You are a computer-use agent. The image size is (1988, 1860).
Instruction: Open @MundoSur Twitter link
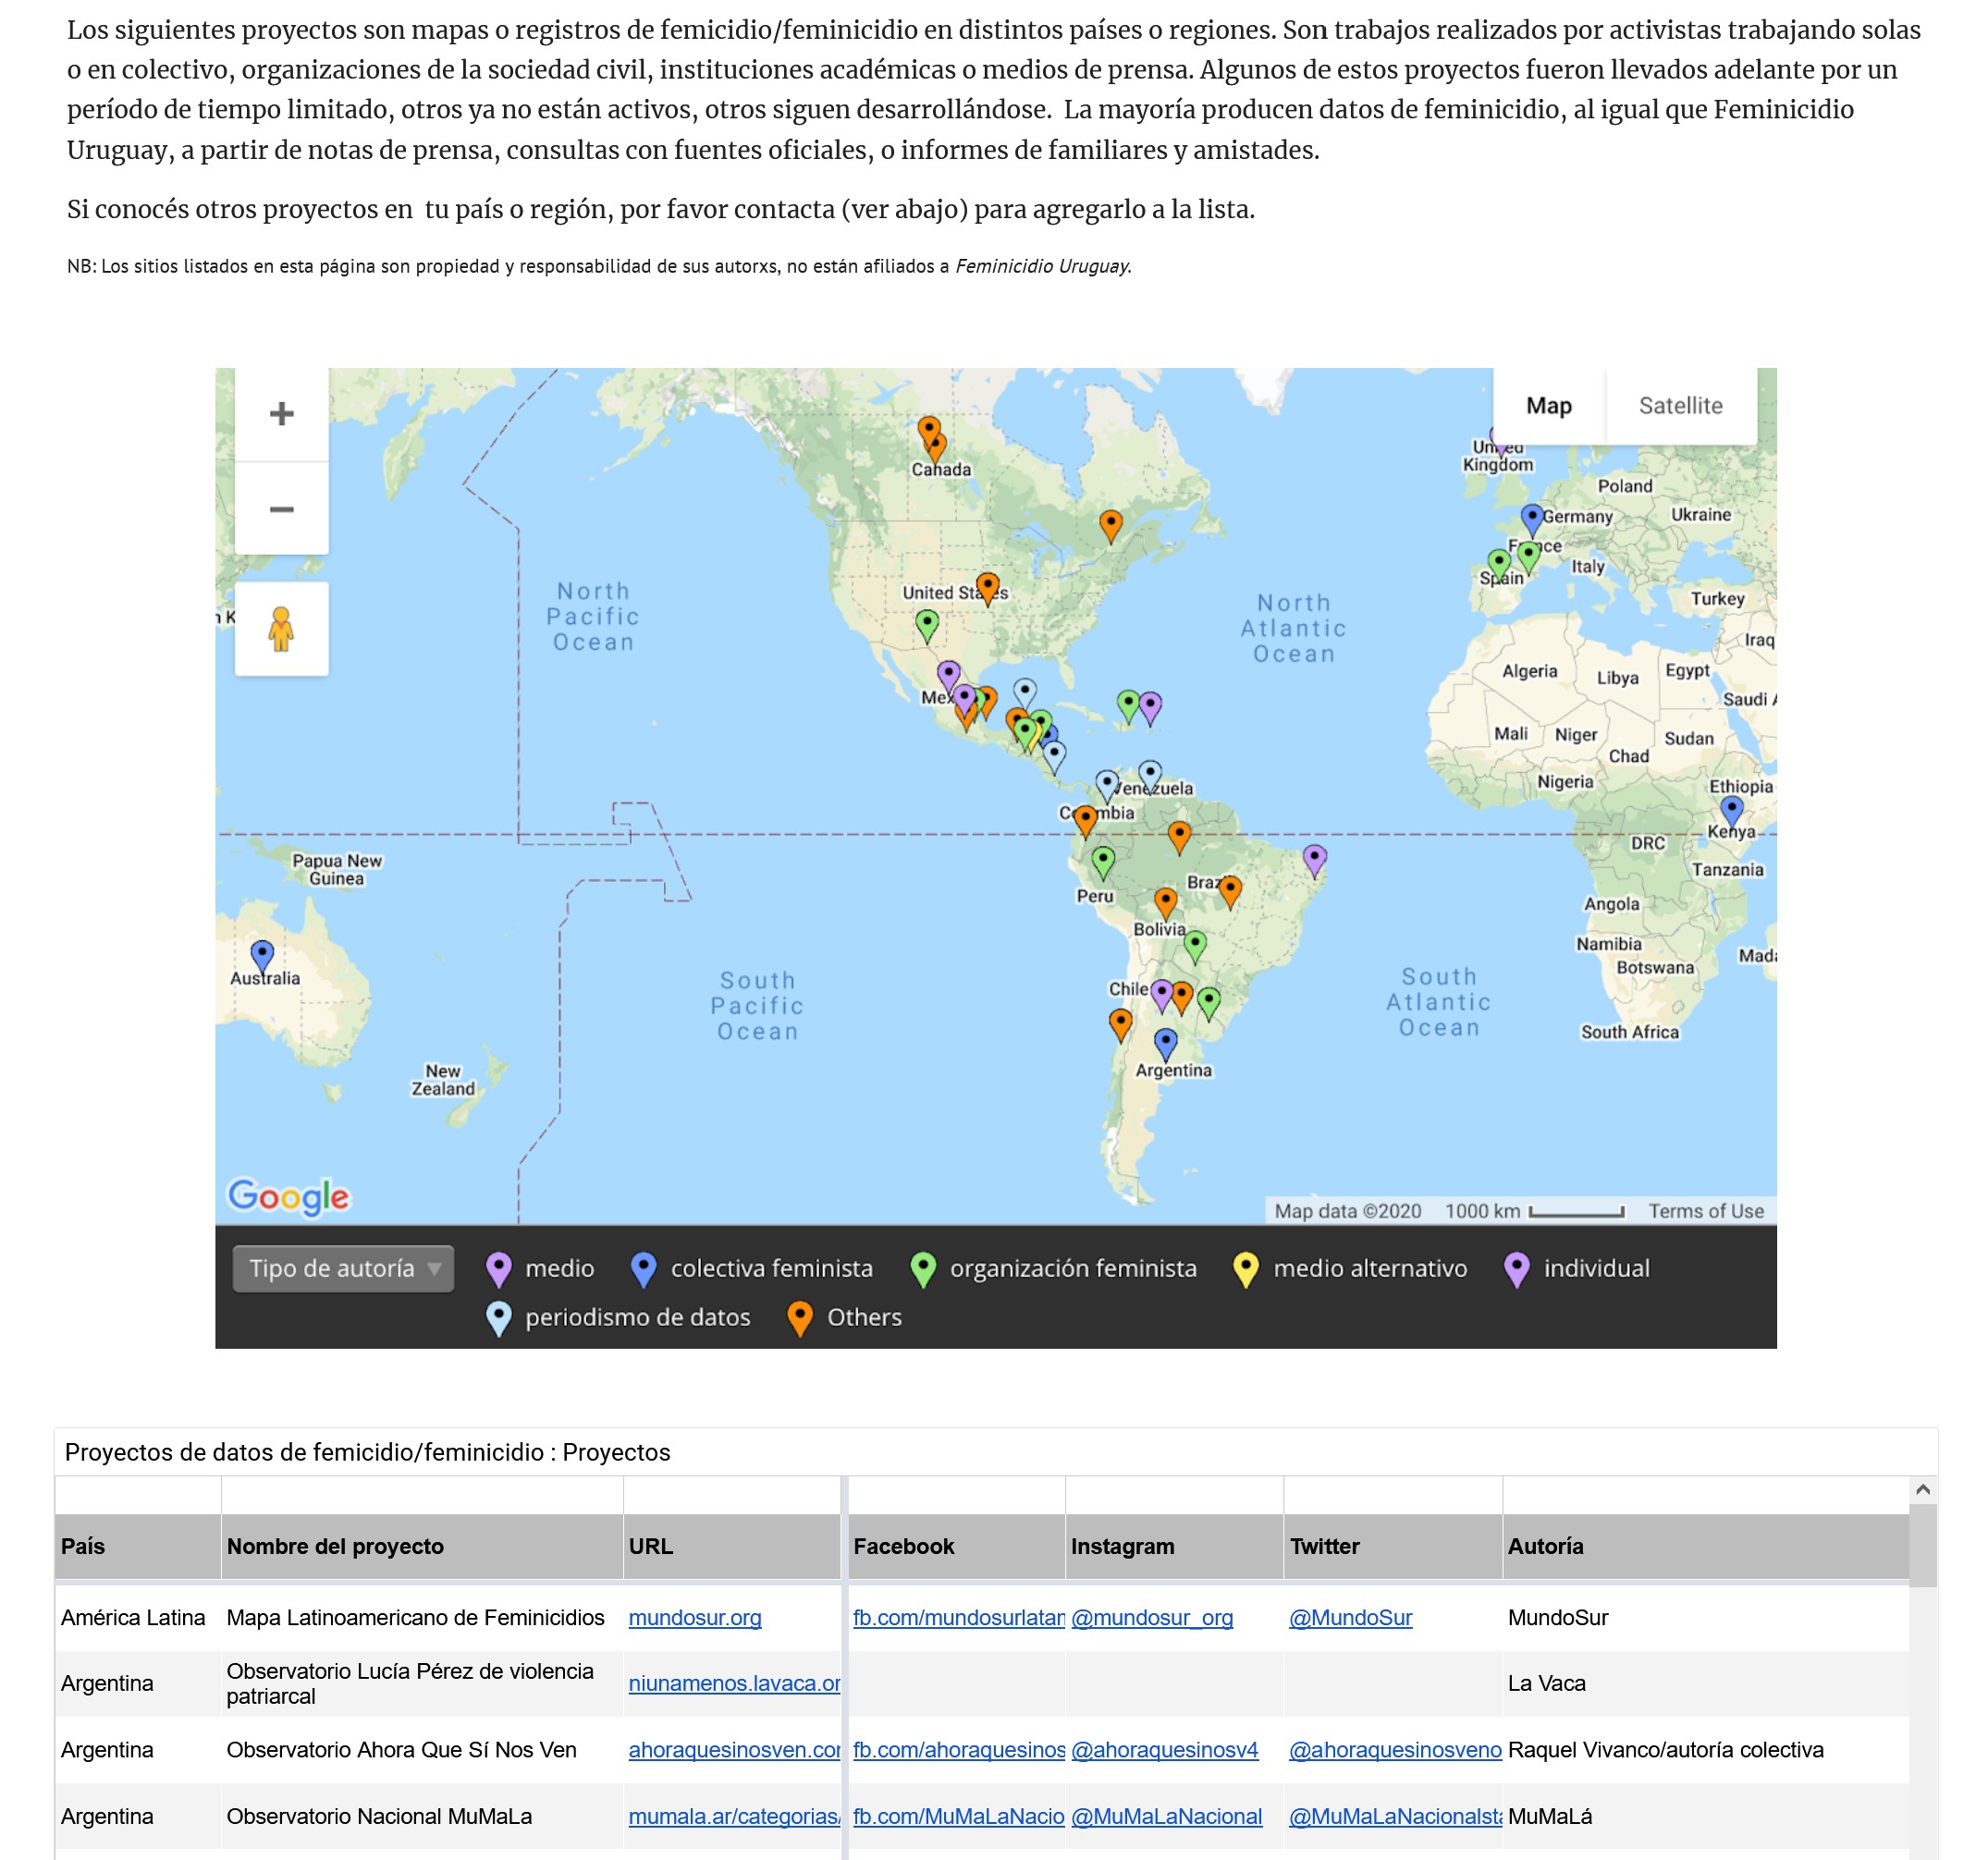click(x=1351, y=1618)
